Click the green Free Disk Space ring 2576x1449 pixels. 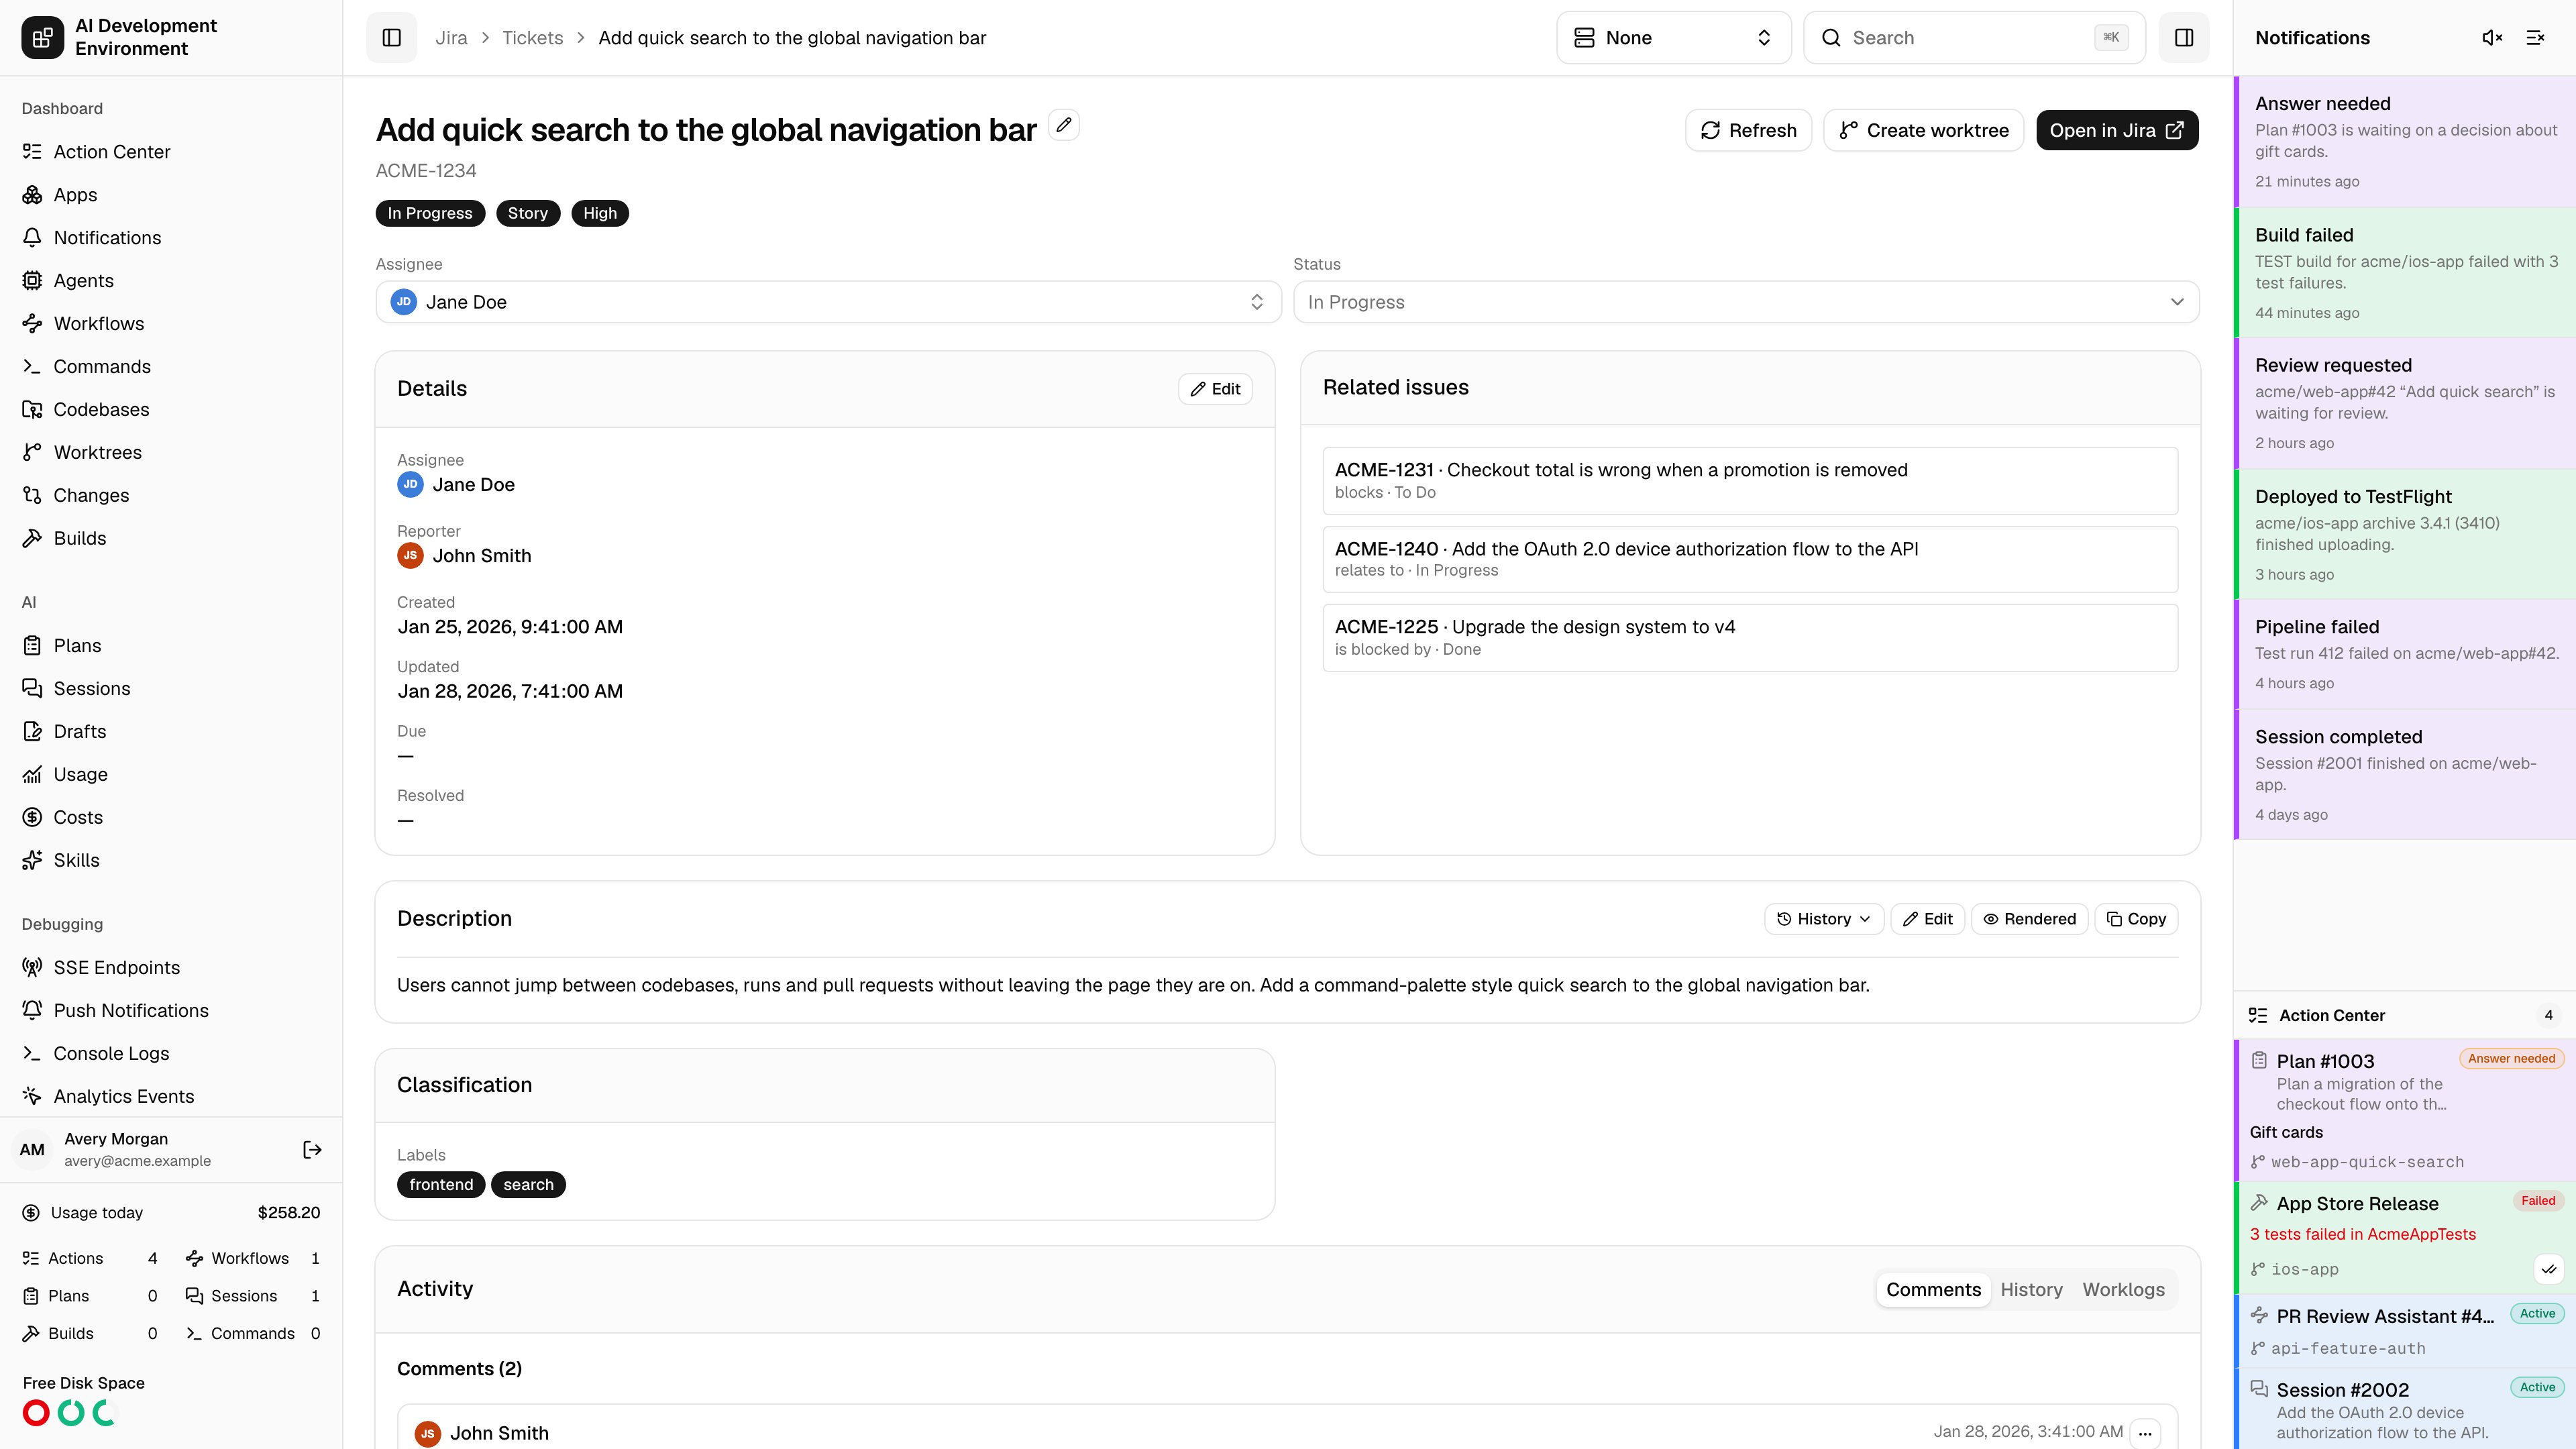click(x=71, y=1413)
